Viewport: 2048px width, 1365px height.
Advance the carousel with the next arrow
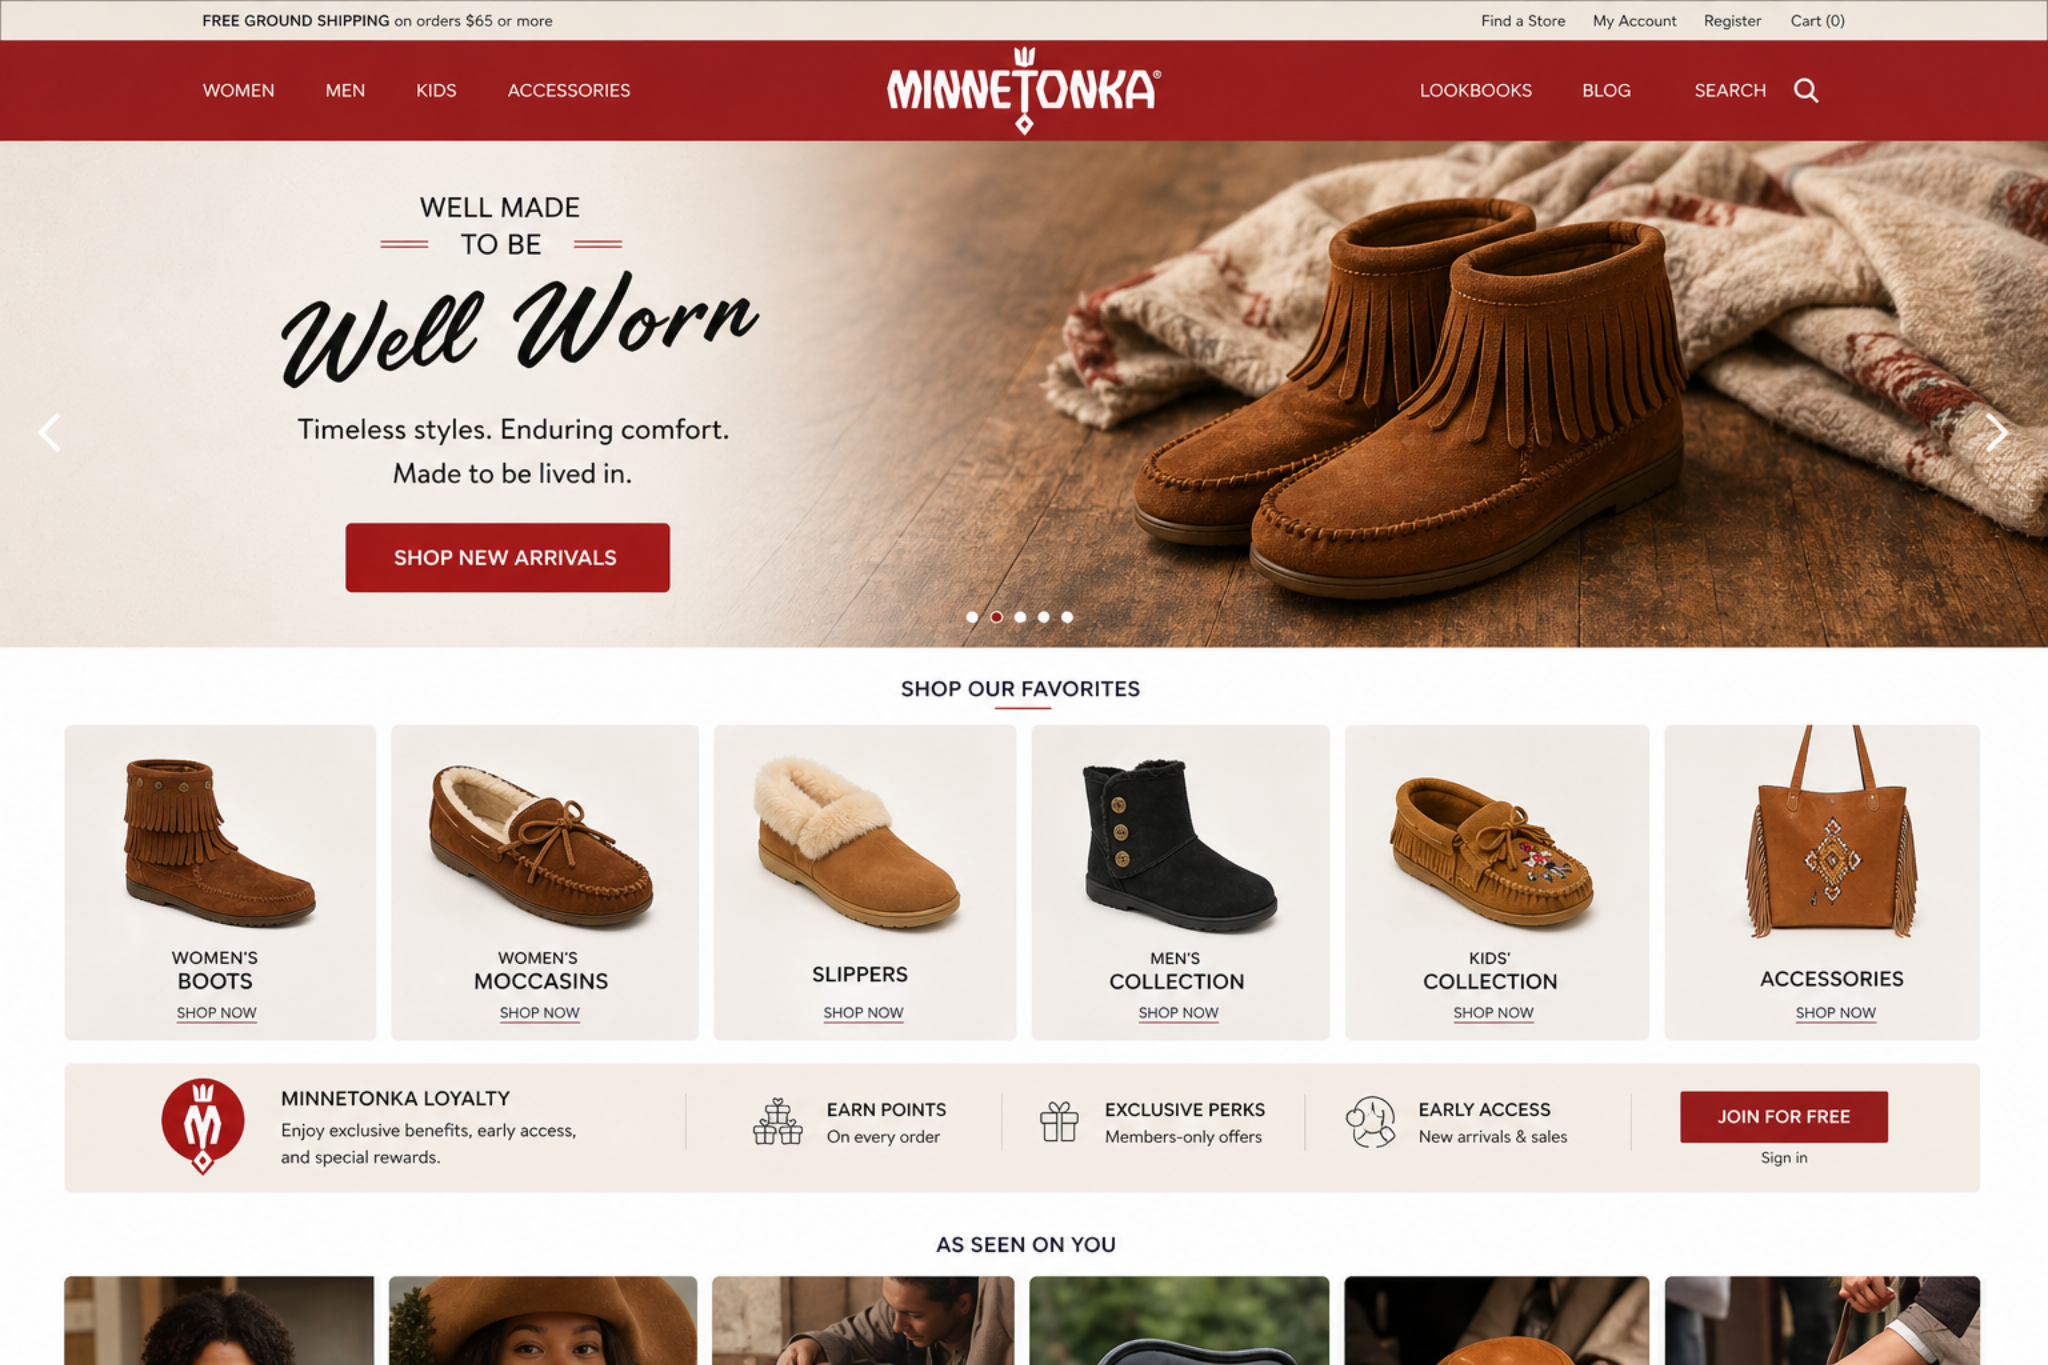click(x=1997, y=433)
